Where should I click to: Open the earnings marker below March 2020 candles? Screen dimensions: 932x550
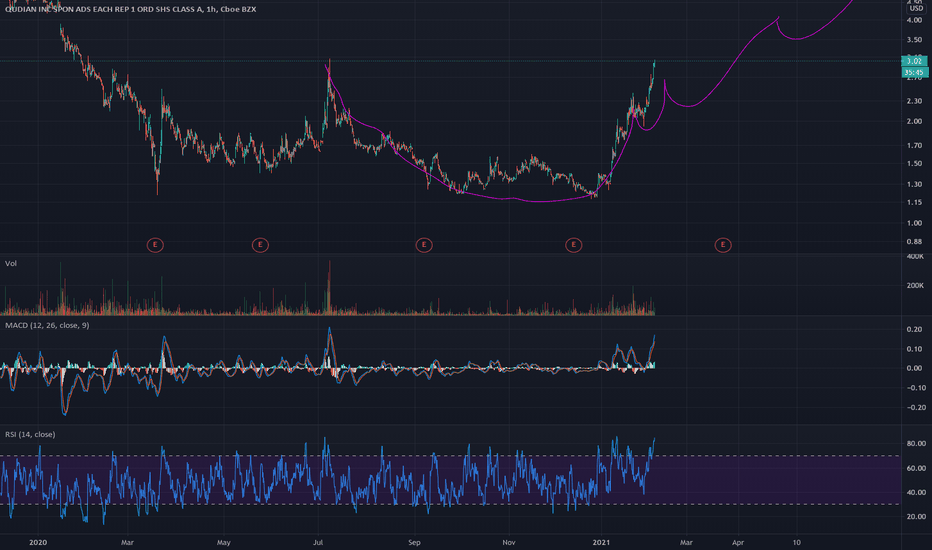[155, 244]
